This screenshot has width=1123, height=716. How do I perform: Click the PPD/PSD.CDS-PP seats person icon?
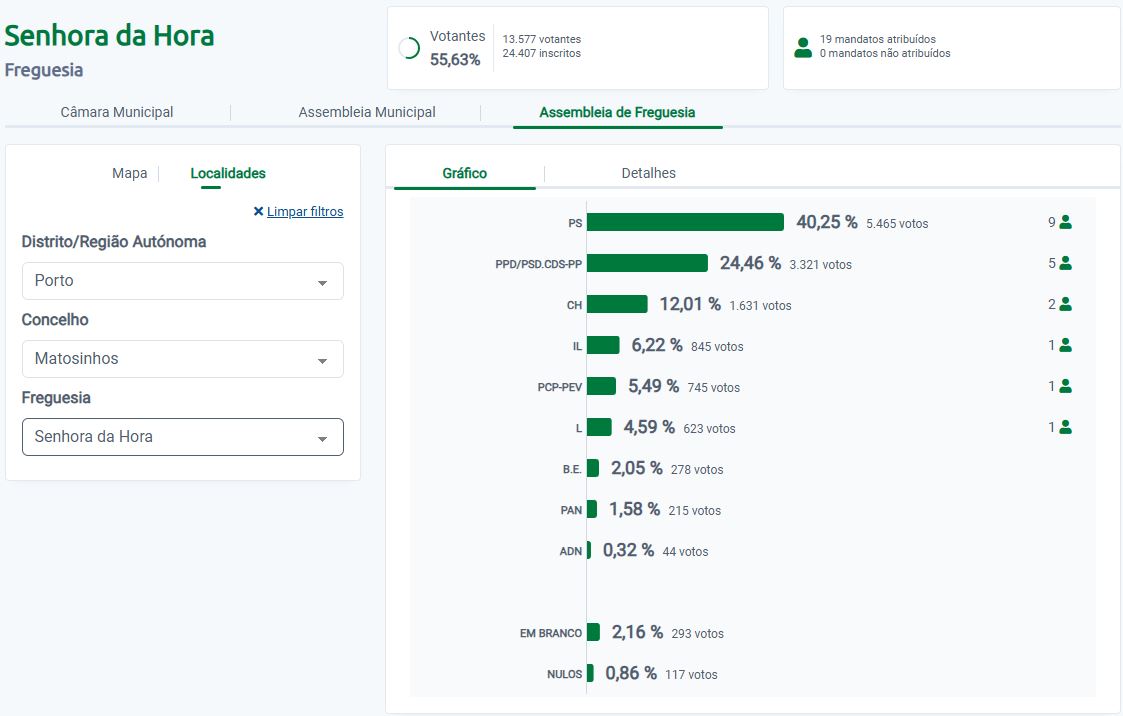tap(1065, 263)
